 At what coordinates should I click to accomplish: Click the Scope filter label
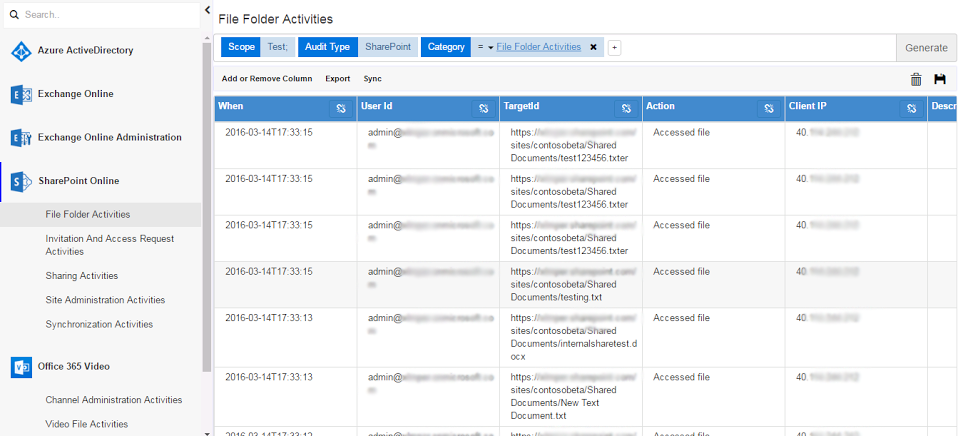(241, 47)
